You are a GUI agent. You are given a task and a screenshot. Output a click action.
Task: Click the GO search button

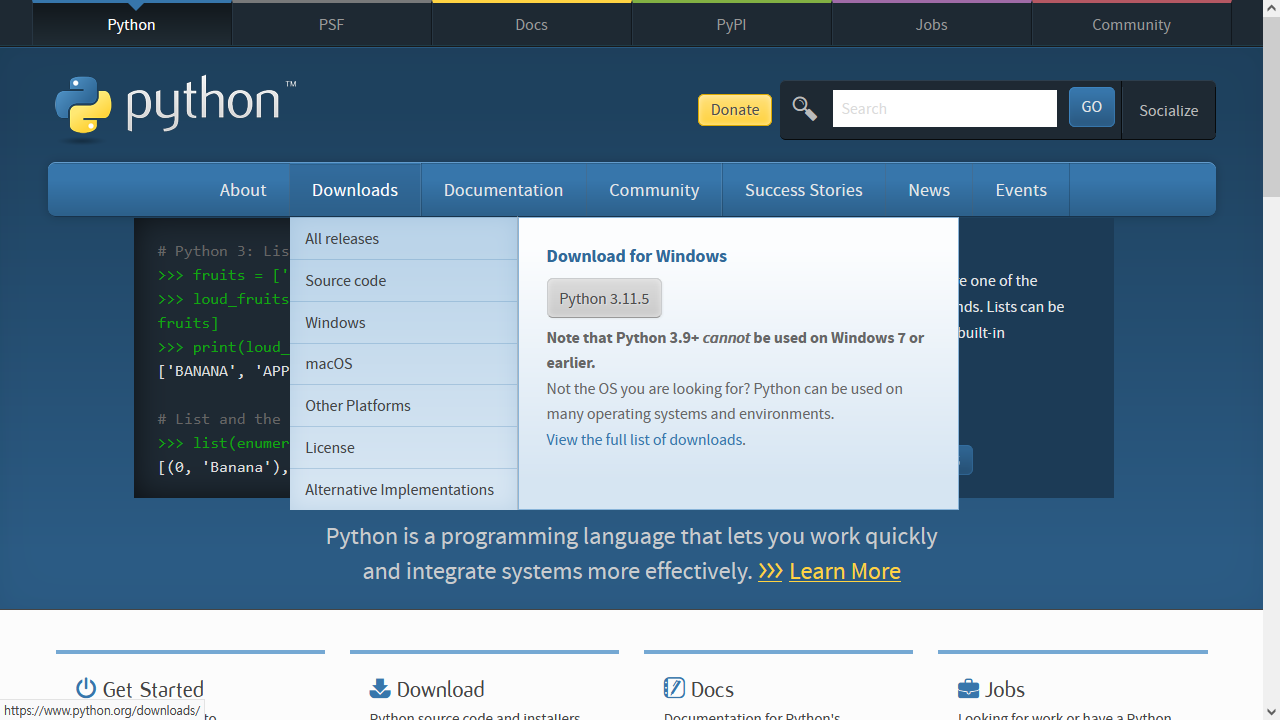(x=1092, y=107)
